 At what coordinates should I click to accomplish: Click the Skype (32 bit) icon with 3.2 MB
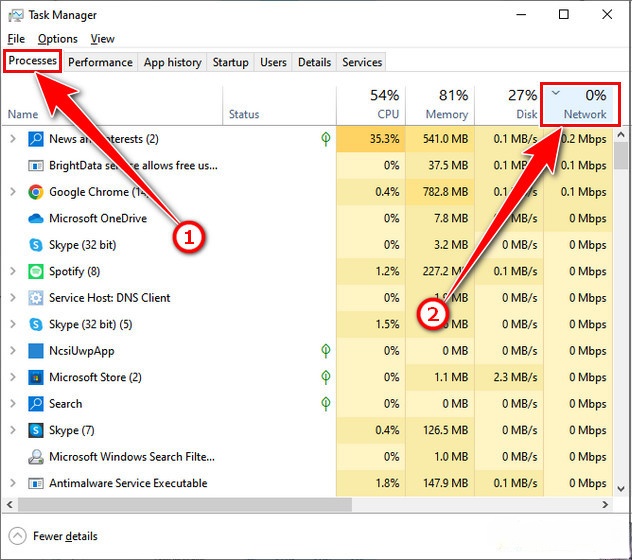[36, 245]
